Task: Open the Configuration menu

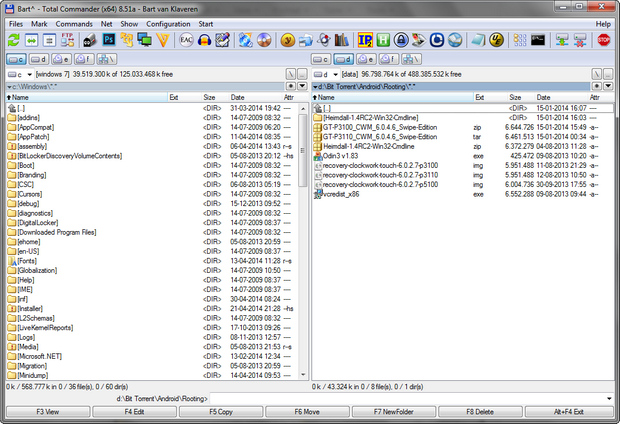Action: coord(168,24)
